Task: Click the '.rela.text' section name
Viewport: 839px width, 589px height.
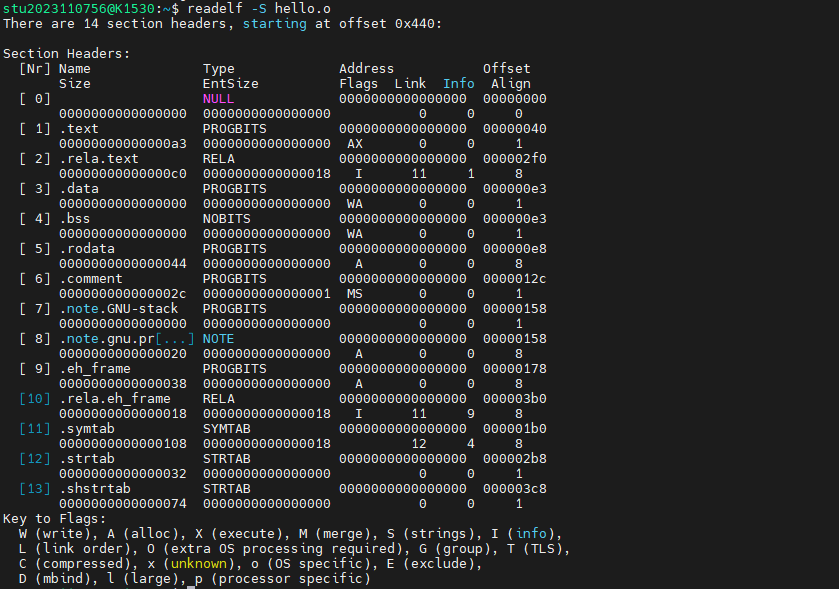Action: pos(98,158)
